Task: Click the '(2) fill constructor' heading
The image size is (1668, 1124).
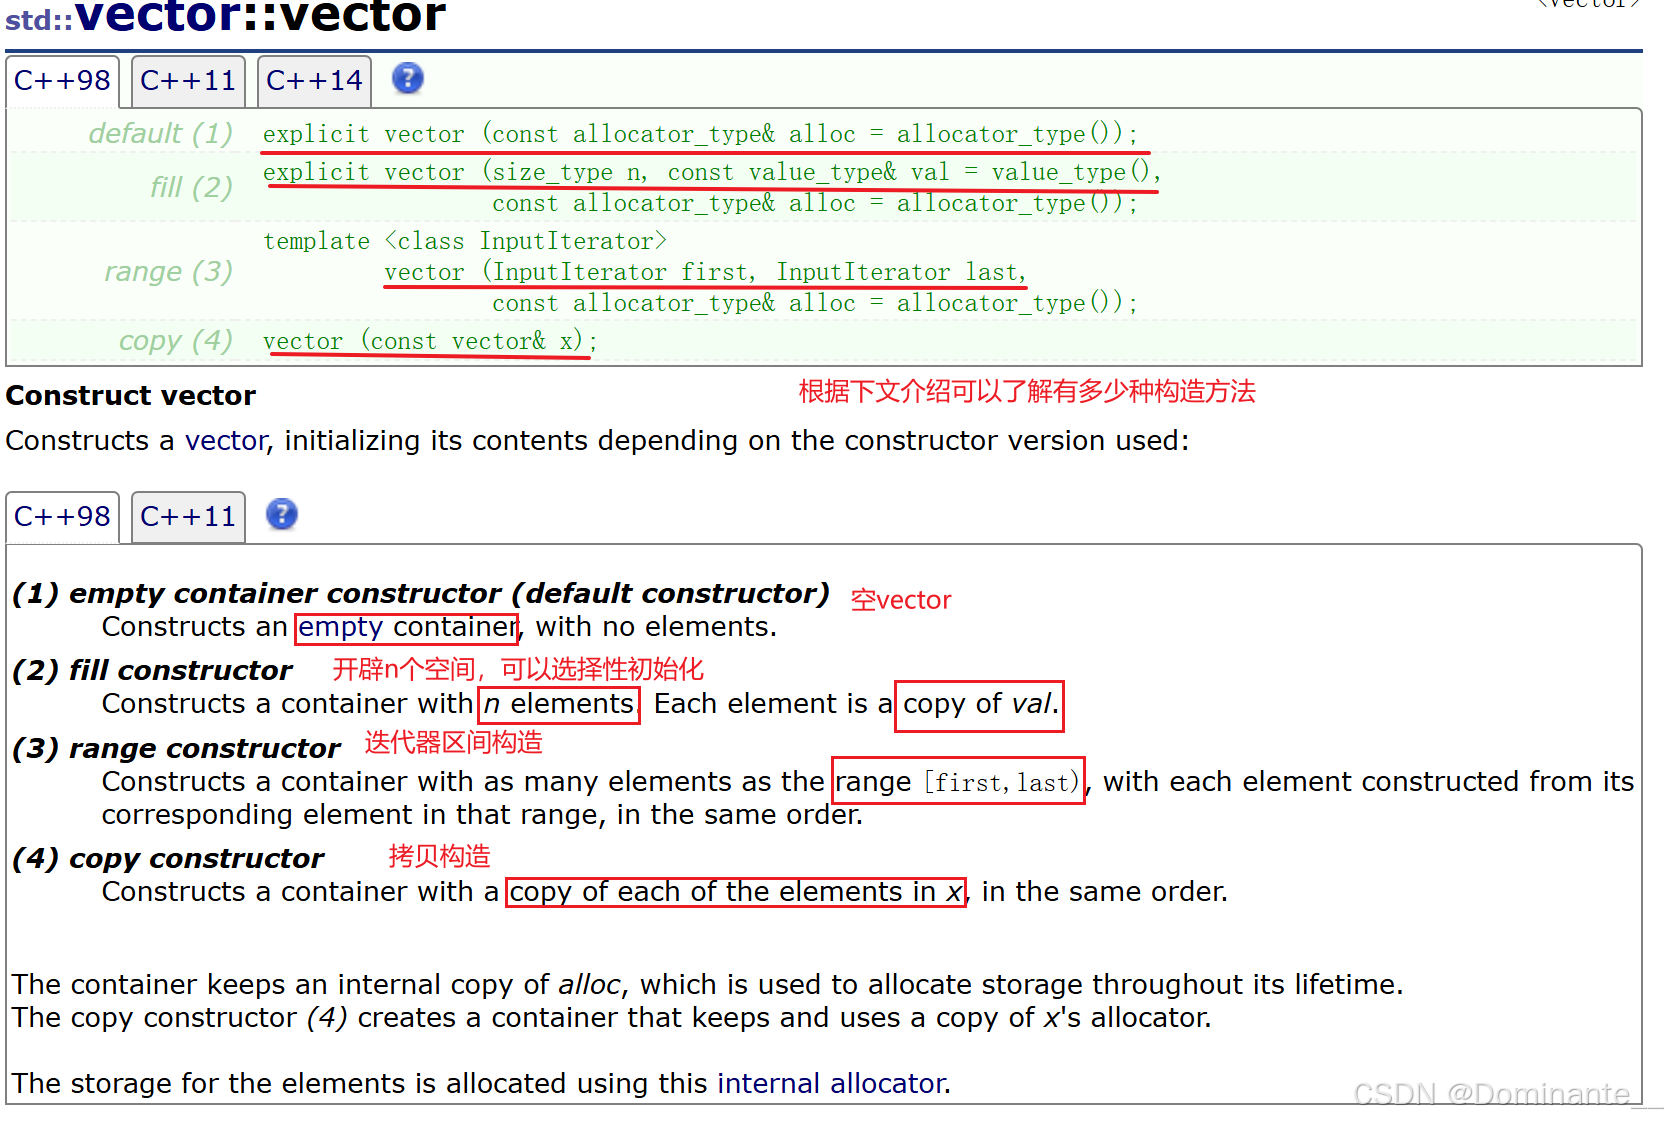Action: 152,670
